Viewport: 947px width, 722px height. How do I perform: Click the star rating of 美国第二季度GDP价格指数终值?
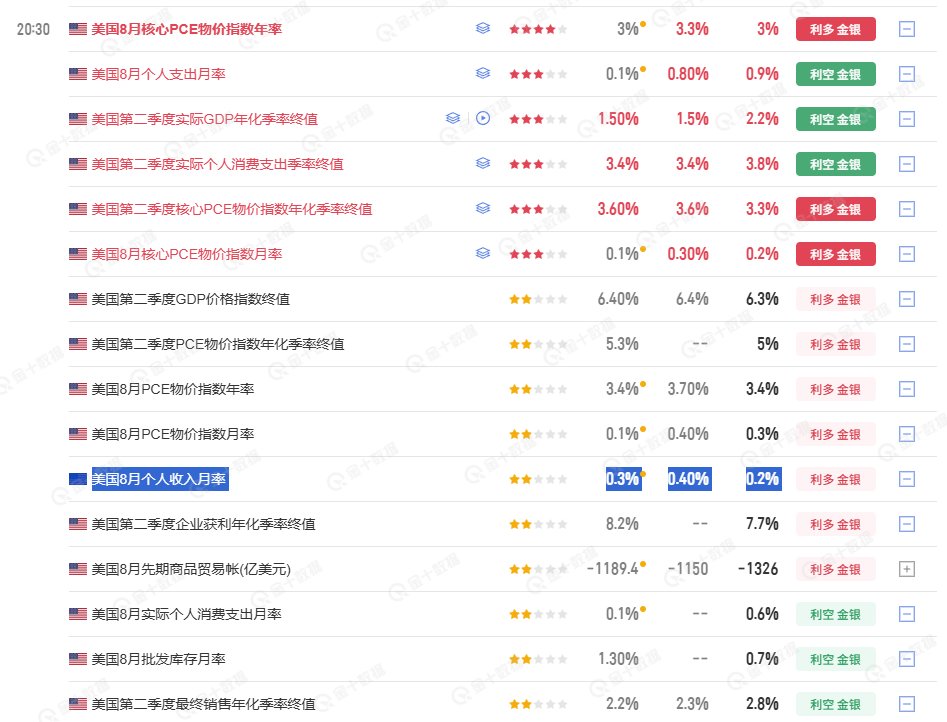[x=538, y=299]
